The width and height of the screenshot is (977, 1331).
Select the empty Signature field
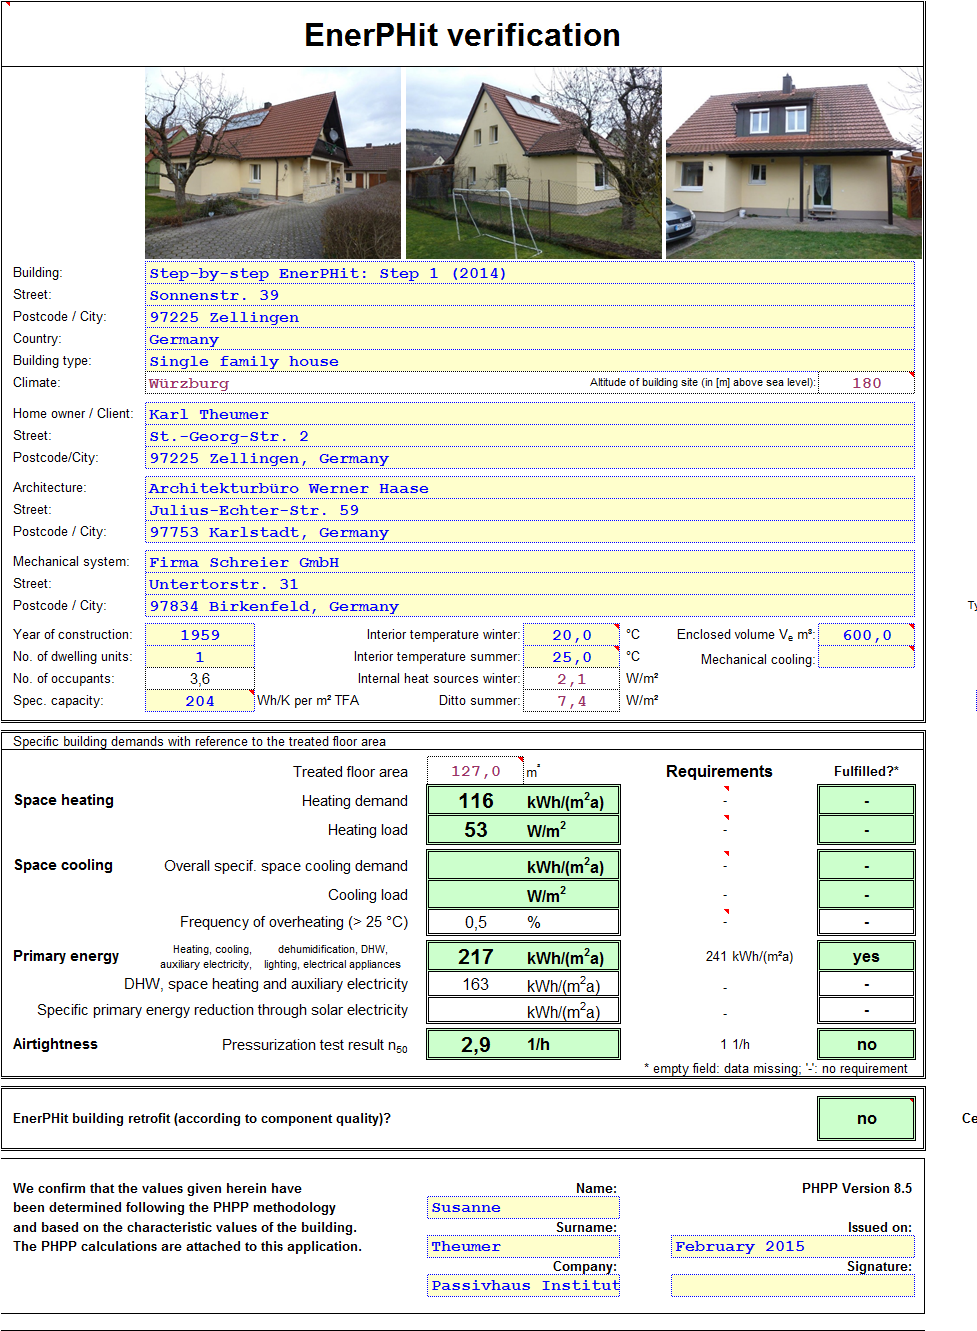[x=792, y=1285]
